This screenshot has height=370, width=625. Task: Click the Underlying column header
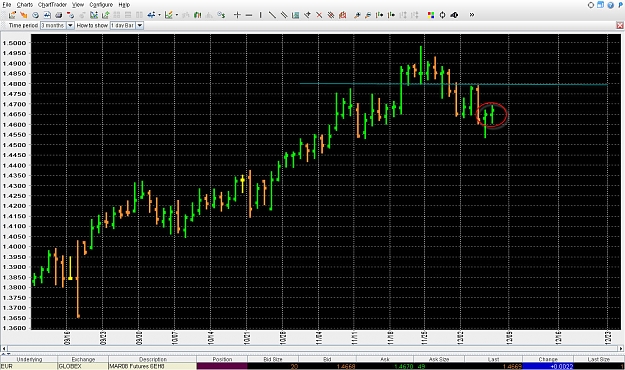tap(29, 359)
